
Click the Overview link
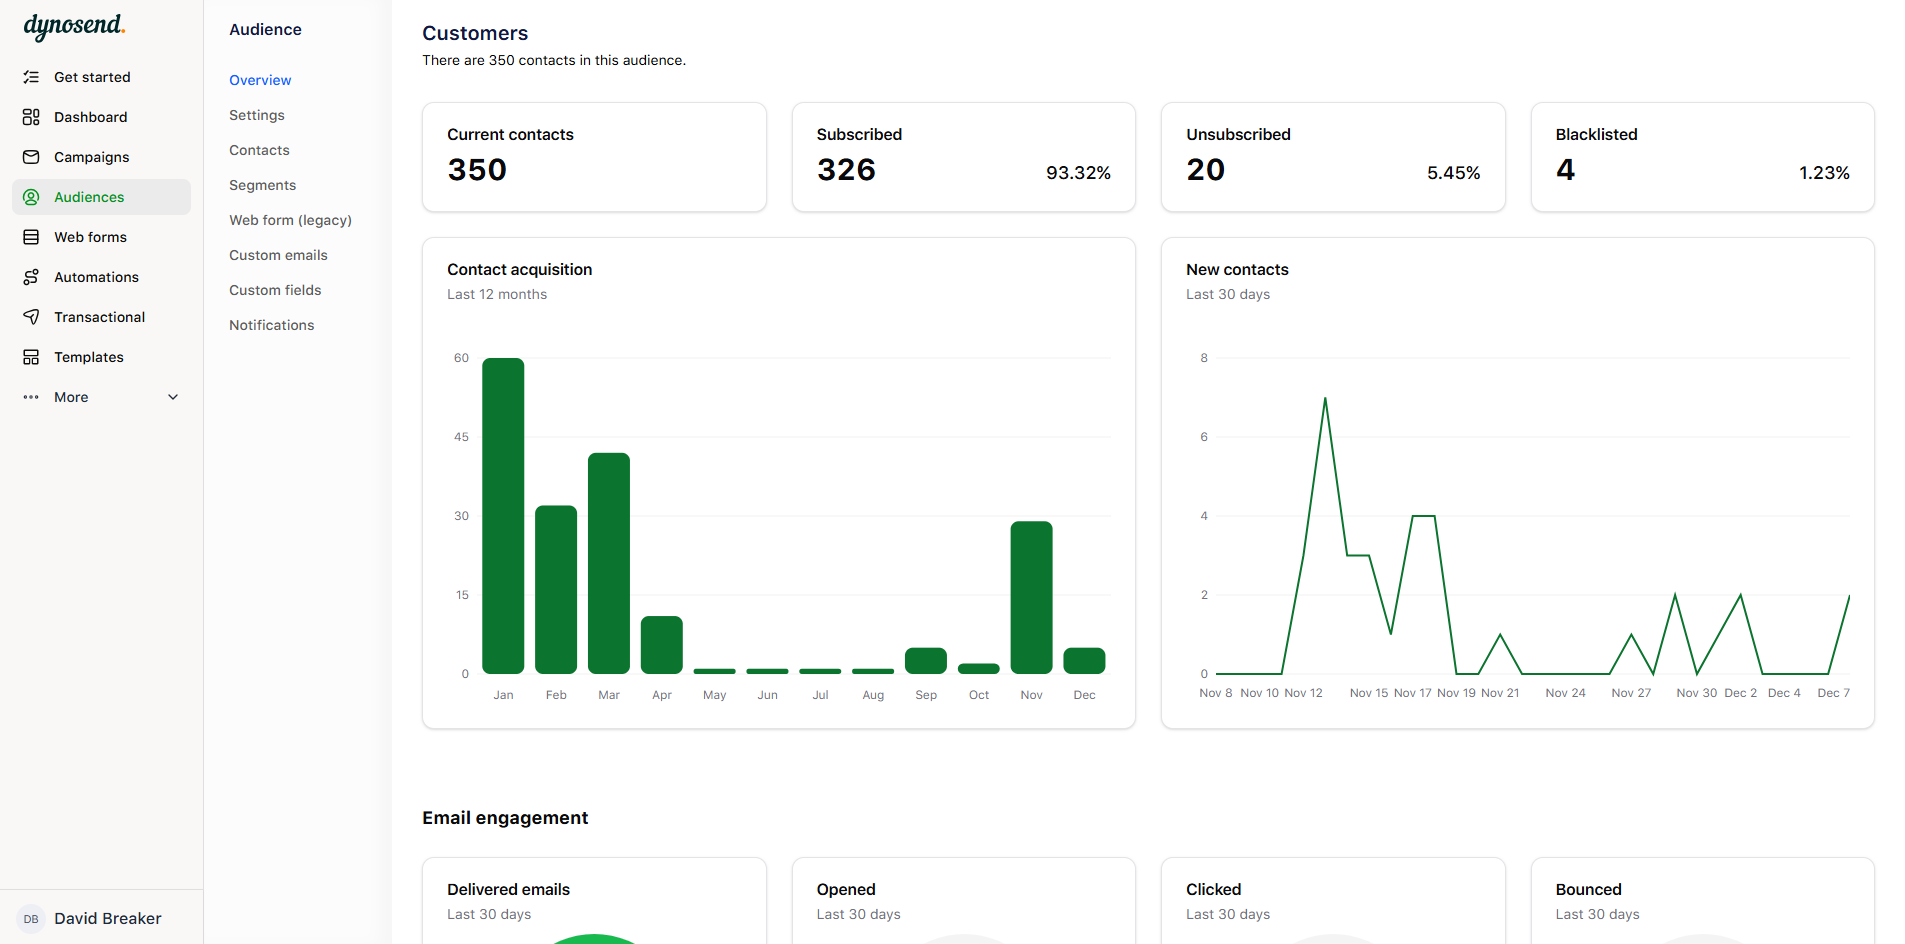[260, 80]
